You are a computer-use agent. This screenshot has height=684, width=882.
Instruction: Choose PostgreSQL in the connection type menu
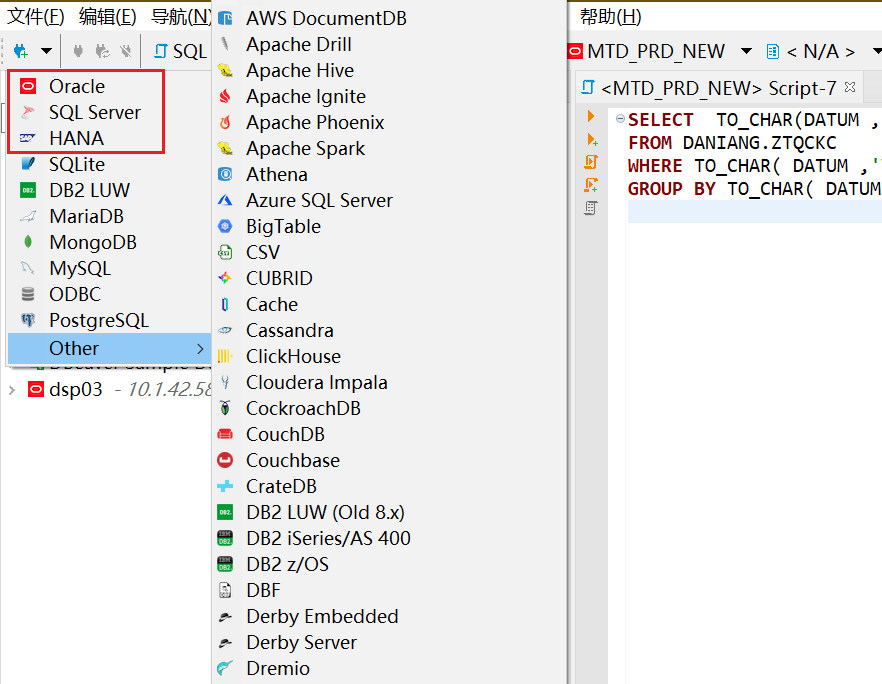98,320
